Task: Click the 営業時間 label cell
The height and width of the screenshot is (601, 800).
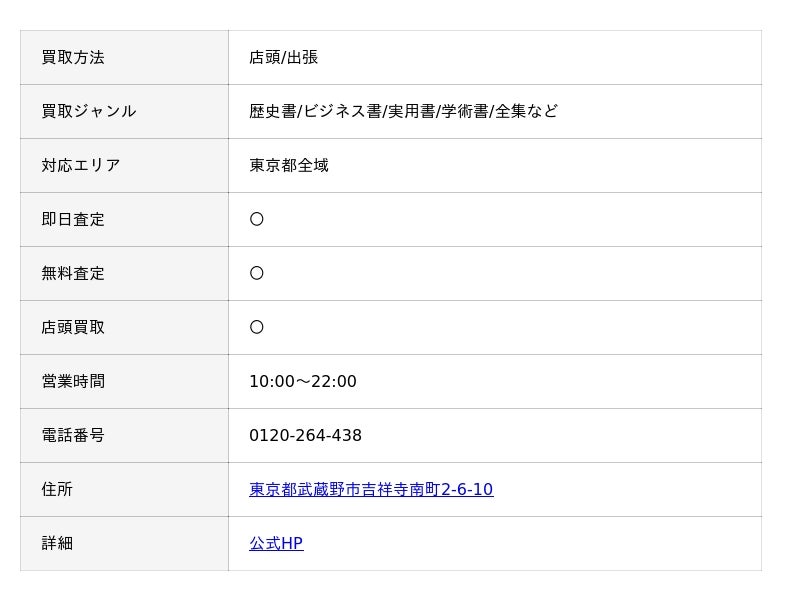Action: [x=124, y=381]
